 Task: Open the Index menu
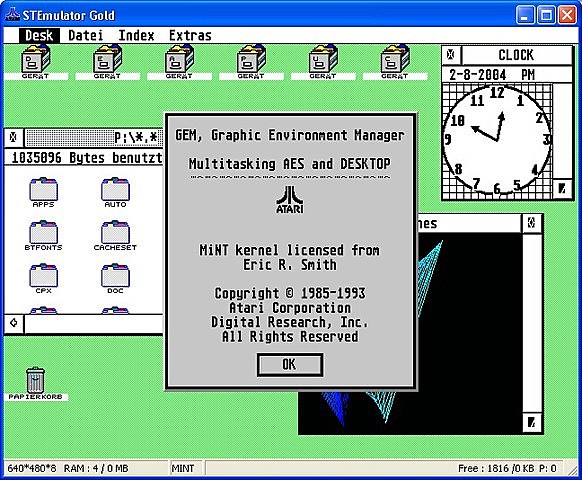pyautogui.click(x=136, y=36)
